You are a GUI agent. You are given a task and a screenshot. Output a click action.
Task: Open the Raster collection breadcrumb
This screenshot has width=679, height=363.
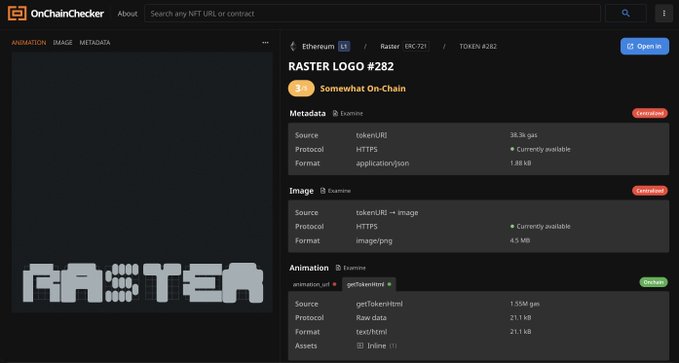coord(390,46)
